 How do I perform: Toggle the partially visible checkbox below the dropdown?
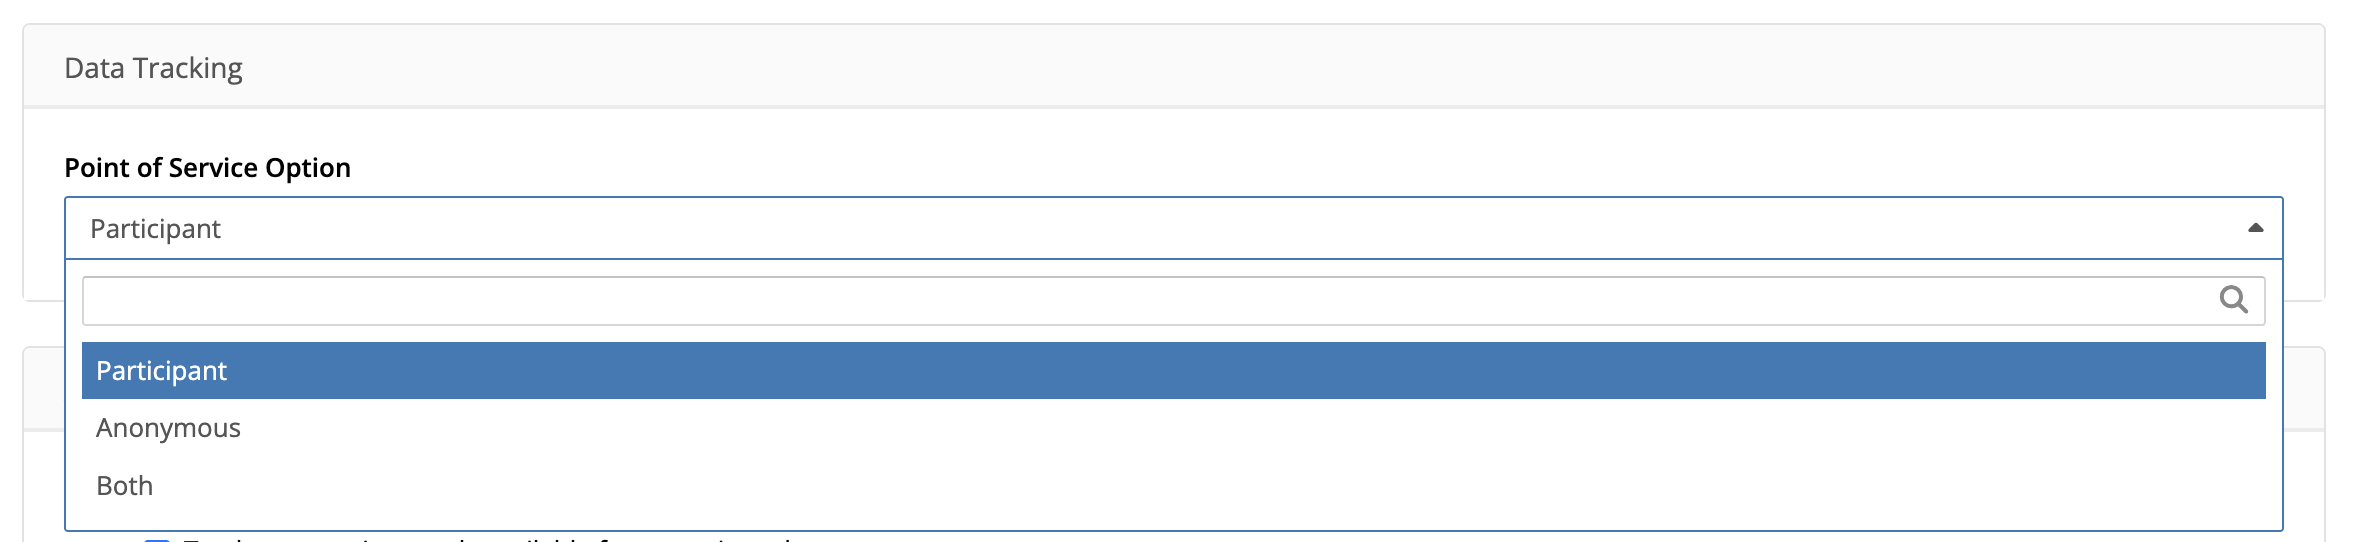tap(157, 539)
